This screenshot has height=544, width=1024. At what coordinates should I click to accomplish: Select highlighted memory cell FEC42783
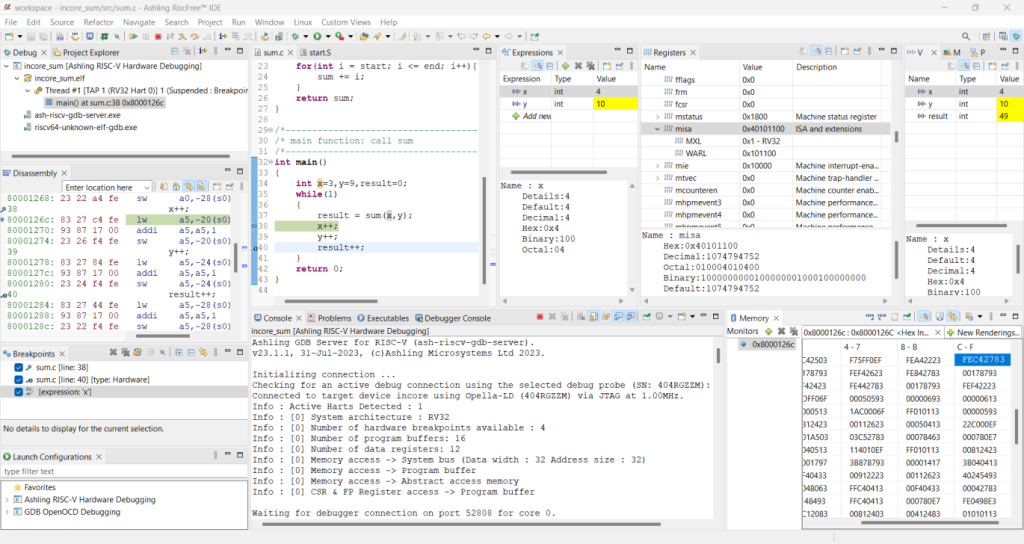click(983, 360)
